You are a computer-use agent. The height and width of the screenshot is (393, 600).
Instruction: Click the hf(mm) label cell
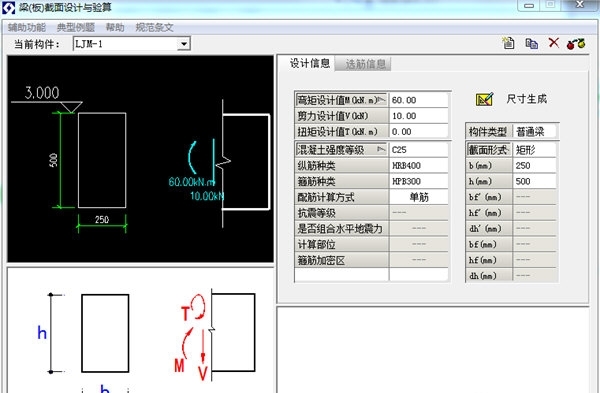tap(489, 260)
